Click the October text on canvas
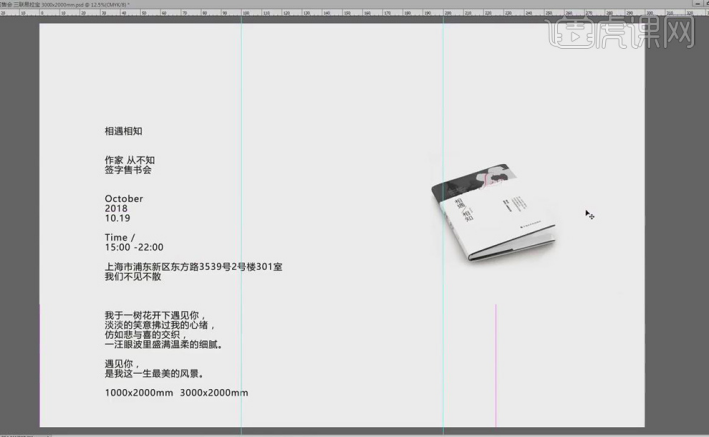This screenshot has height=437, width=709. [124, 199]
